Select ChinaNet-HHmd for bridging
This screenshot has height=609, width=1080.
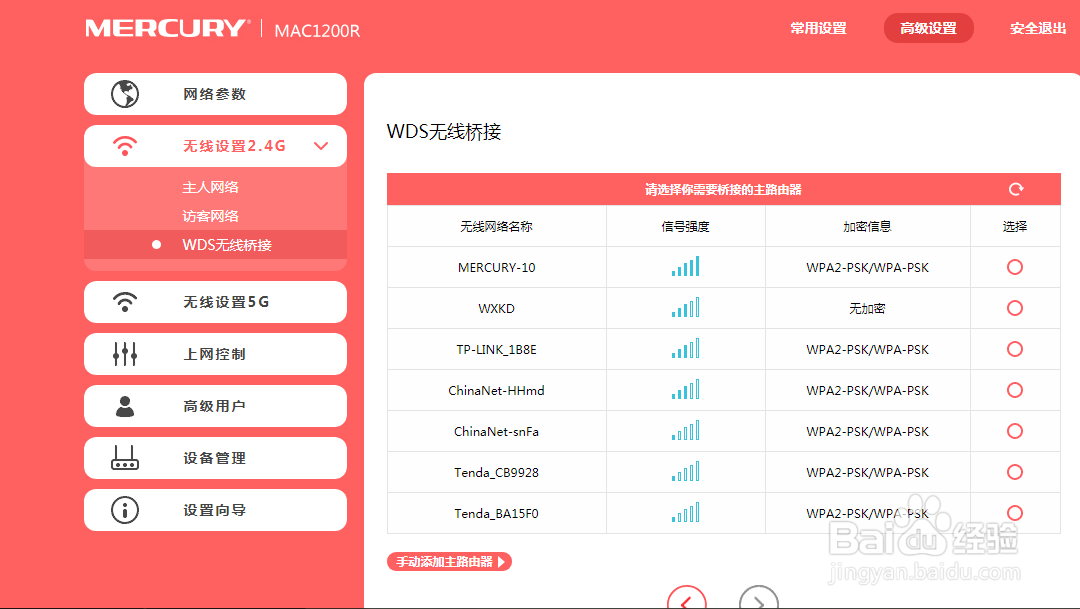pos(1015,390)
